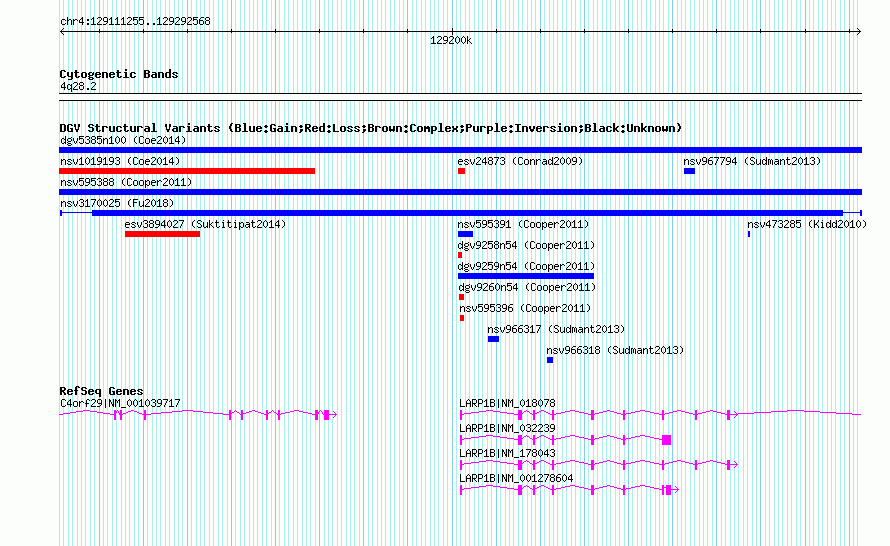Select the 4q28.2 band label
The image size is (890, 546).
[78, 87]
